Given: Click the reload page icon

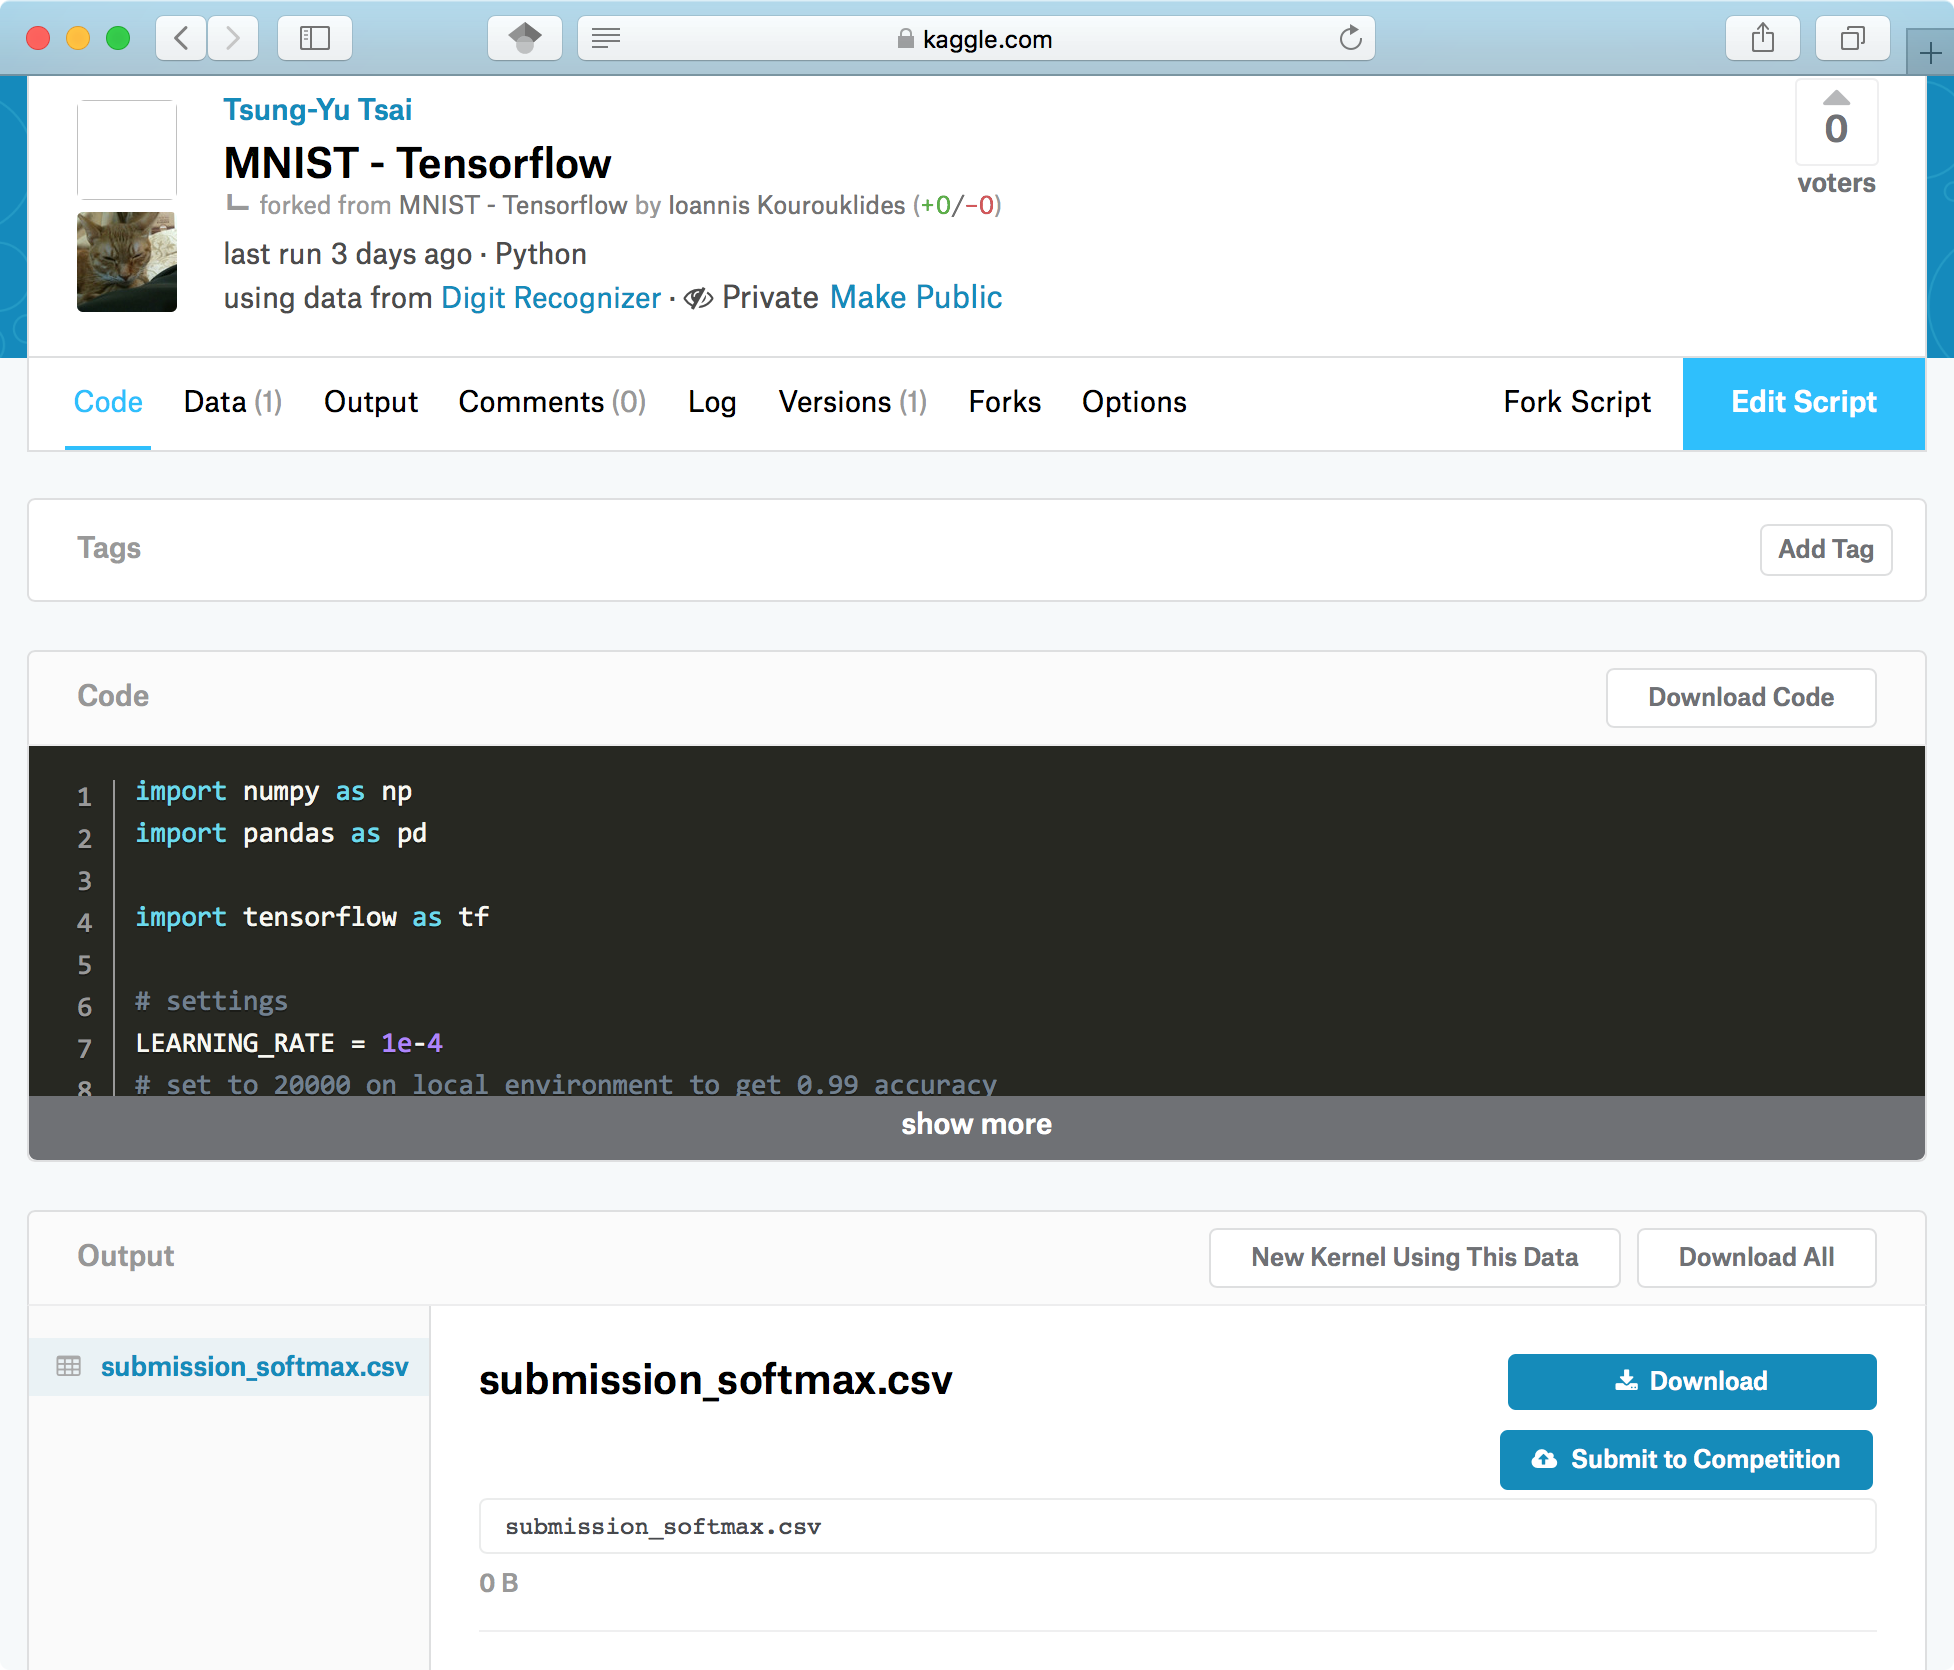Looking at the screenshot, I should click(1350, 39).
